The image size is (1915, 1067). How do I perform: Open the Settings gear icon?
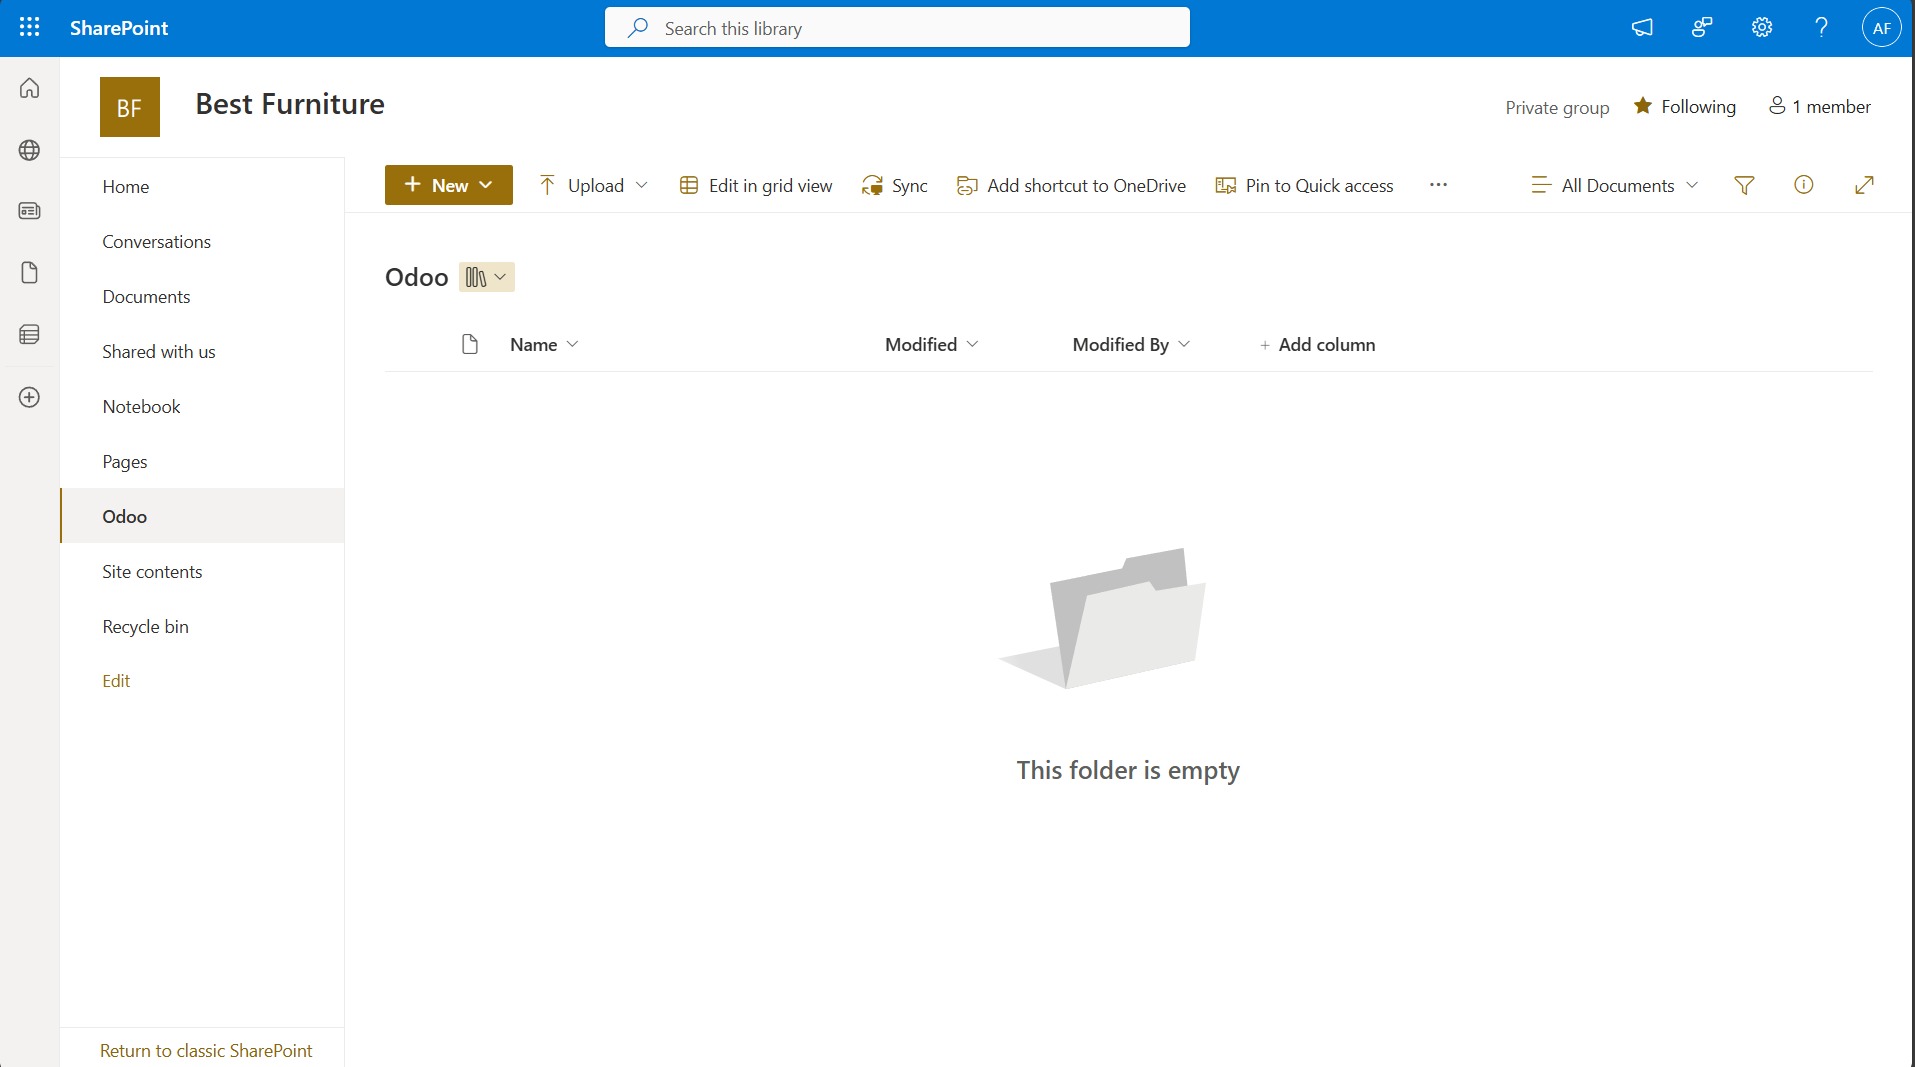1762,28
